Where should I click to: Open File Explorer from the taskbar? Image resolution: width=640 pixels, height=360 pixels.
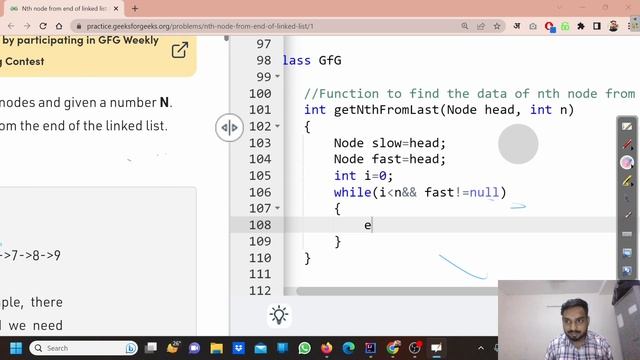coord(216,348)
